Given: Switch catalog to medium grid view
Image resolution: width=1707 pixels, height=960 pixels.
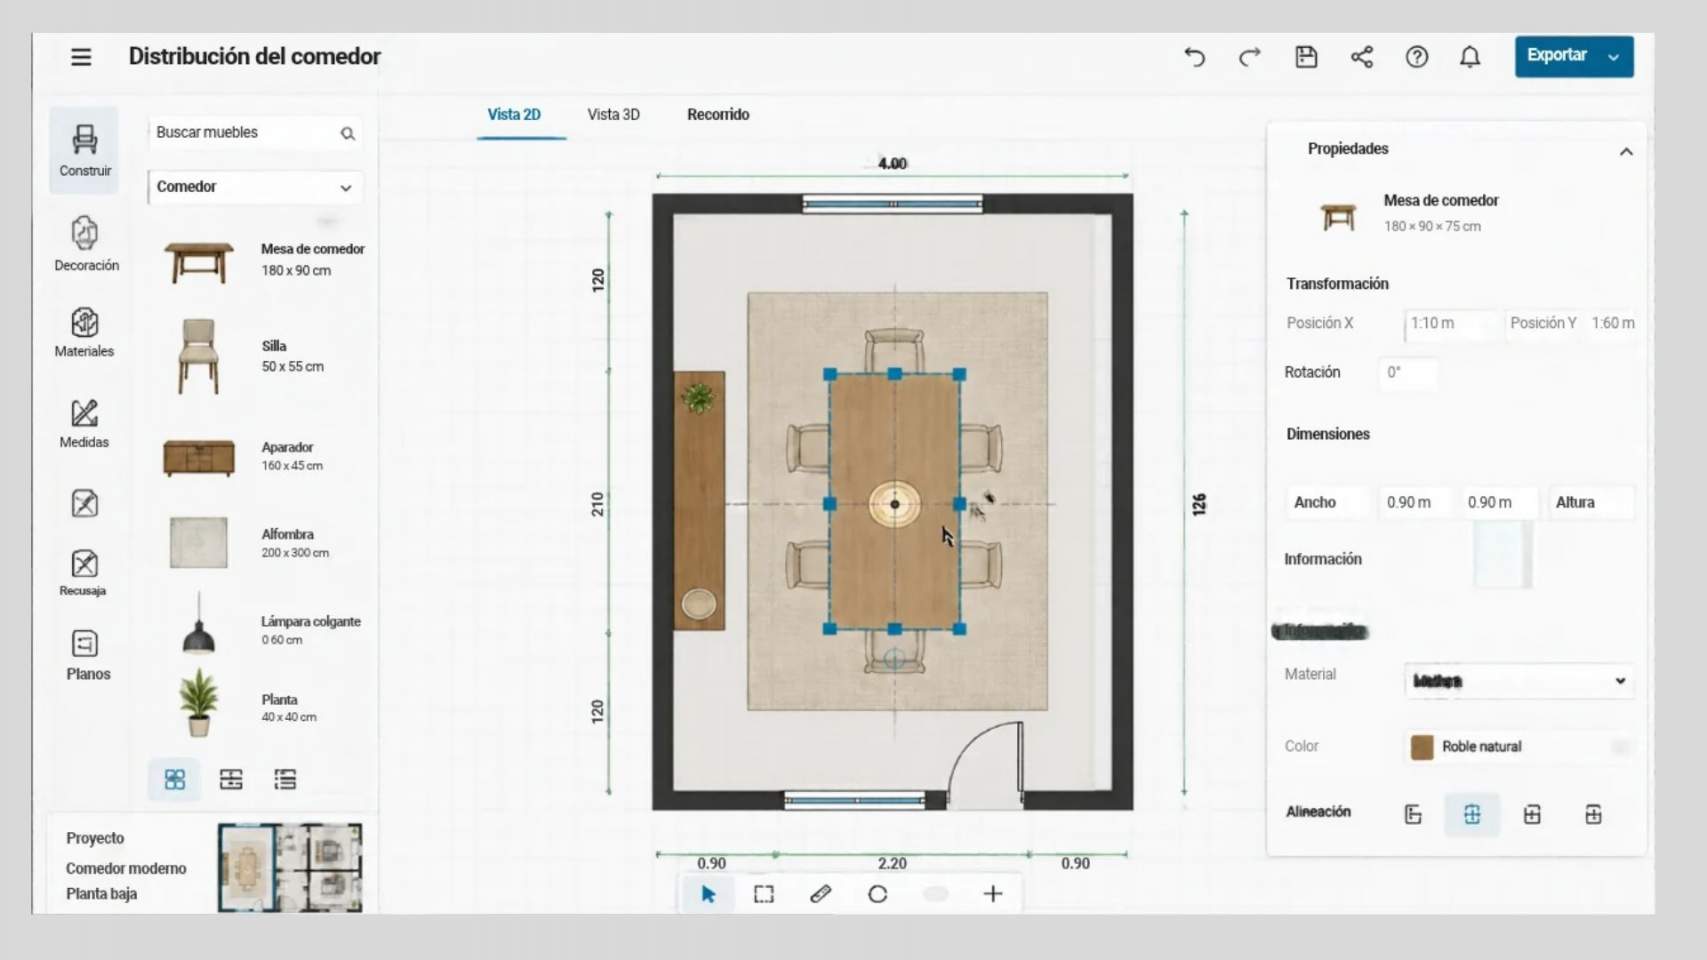Looking at the screenshot, I should (231, 779).
